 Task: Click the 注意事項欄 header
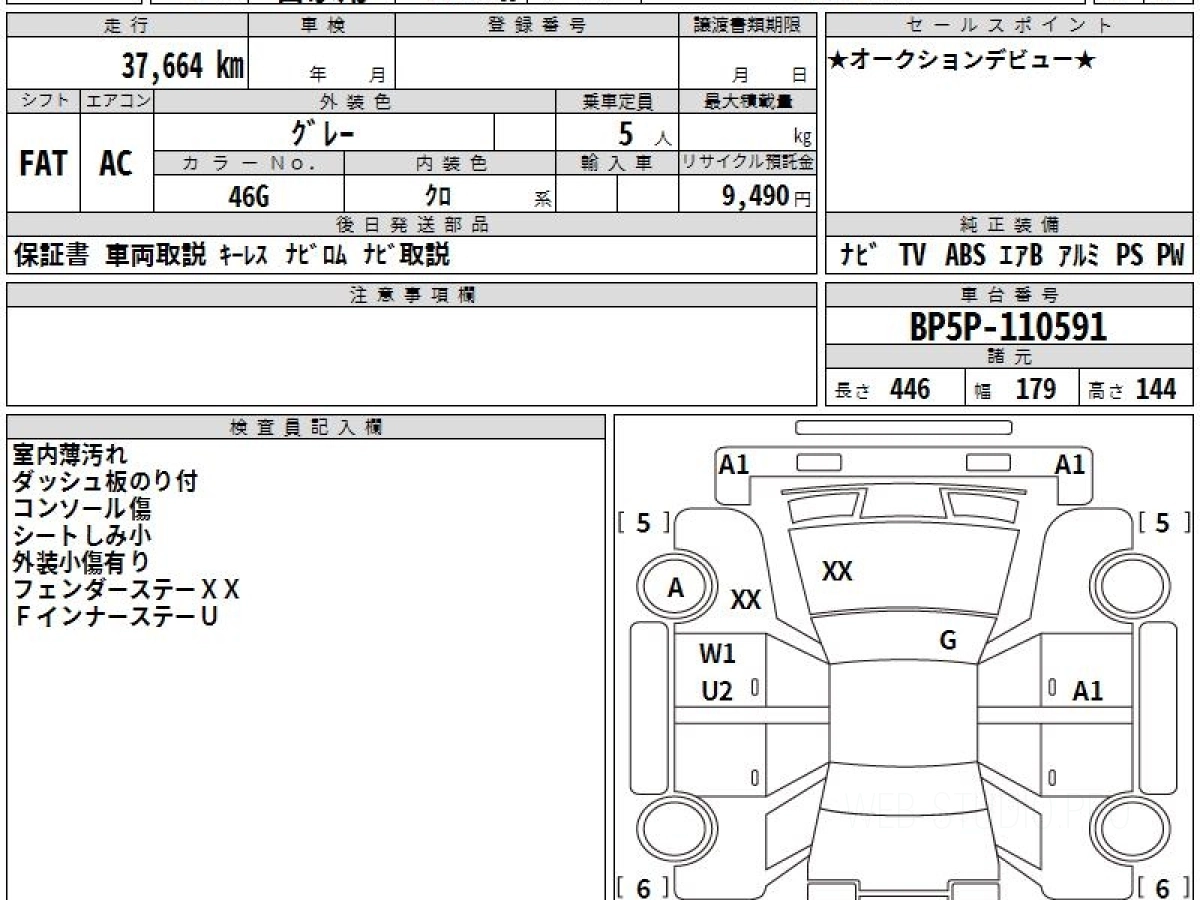[412, 295]
